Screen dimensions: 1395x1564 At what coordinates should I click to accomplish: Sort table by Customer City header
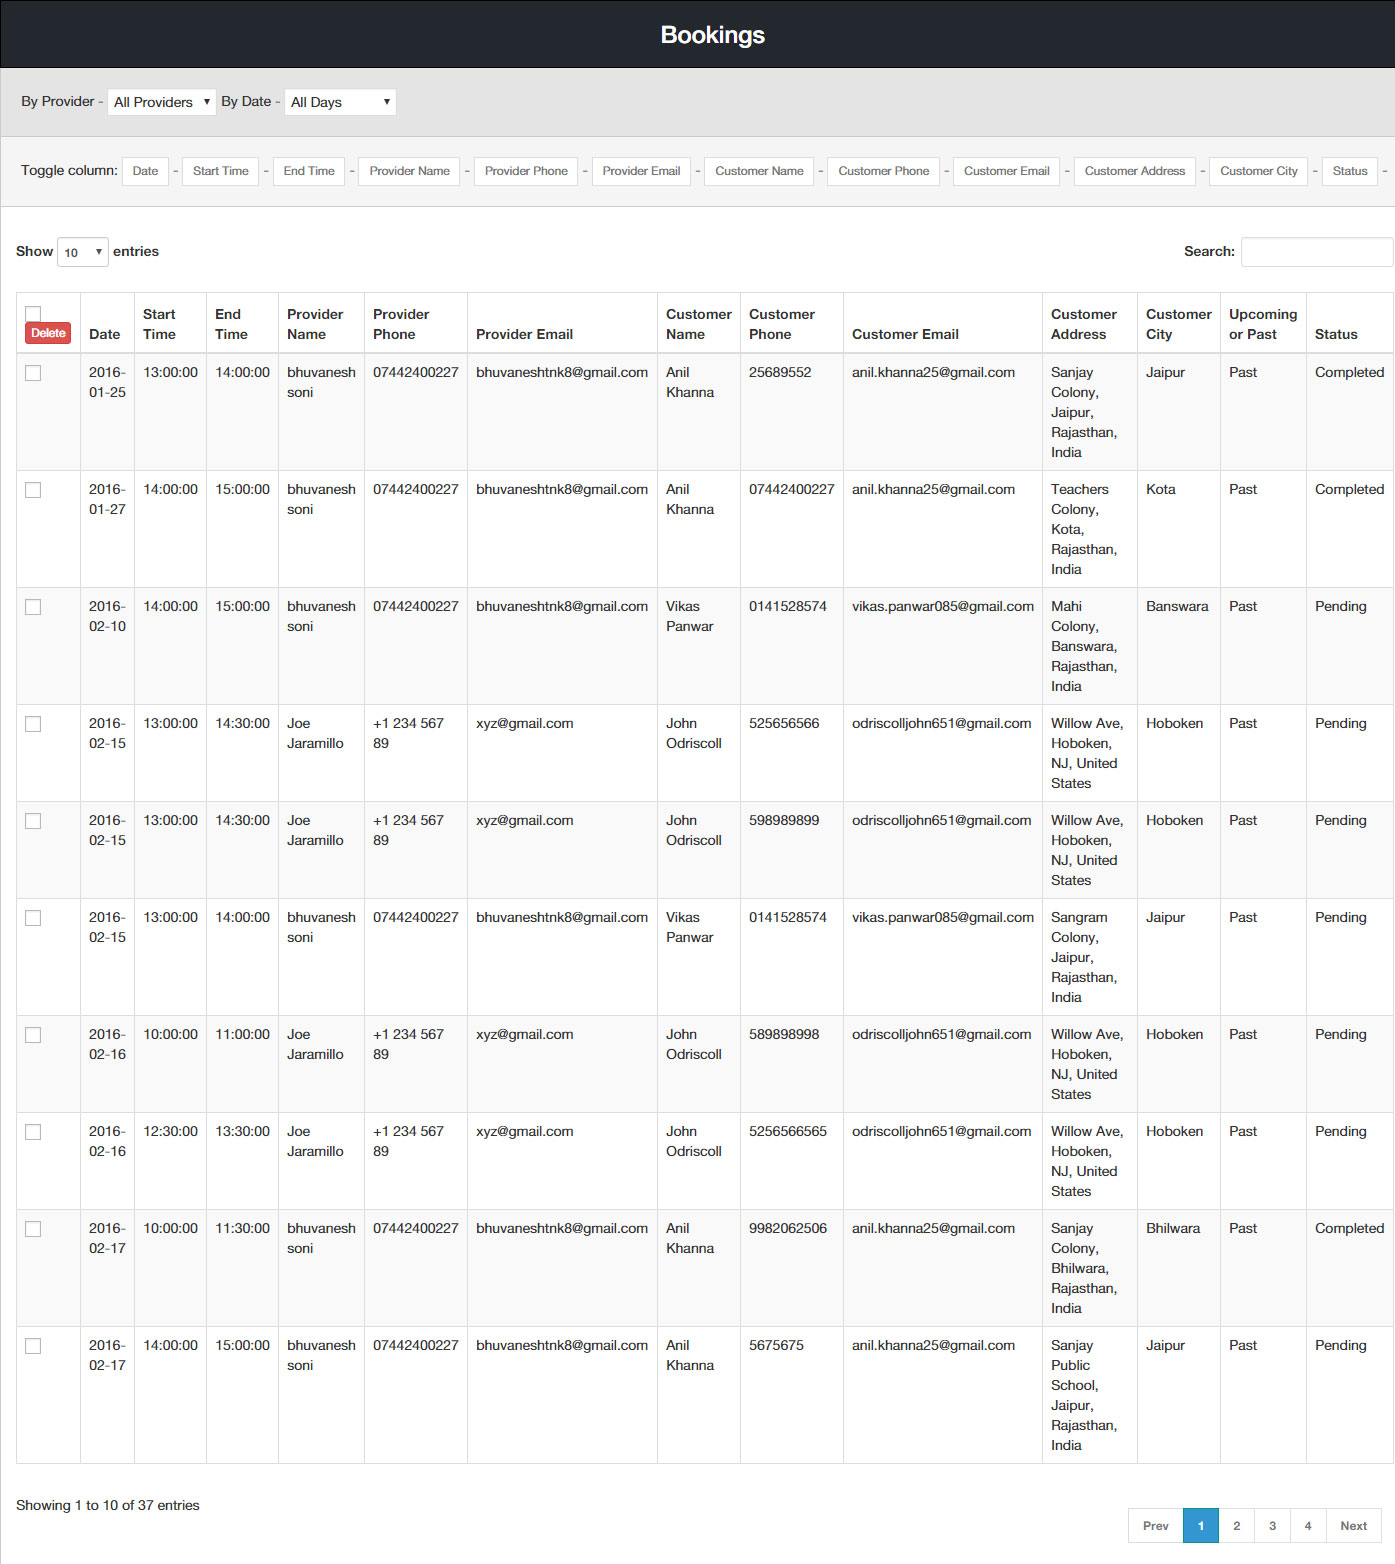[x=1178, y=324]
